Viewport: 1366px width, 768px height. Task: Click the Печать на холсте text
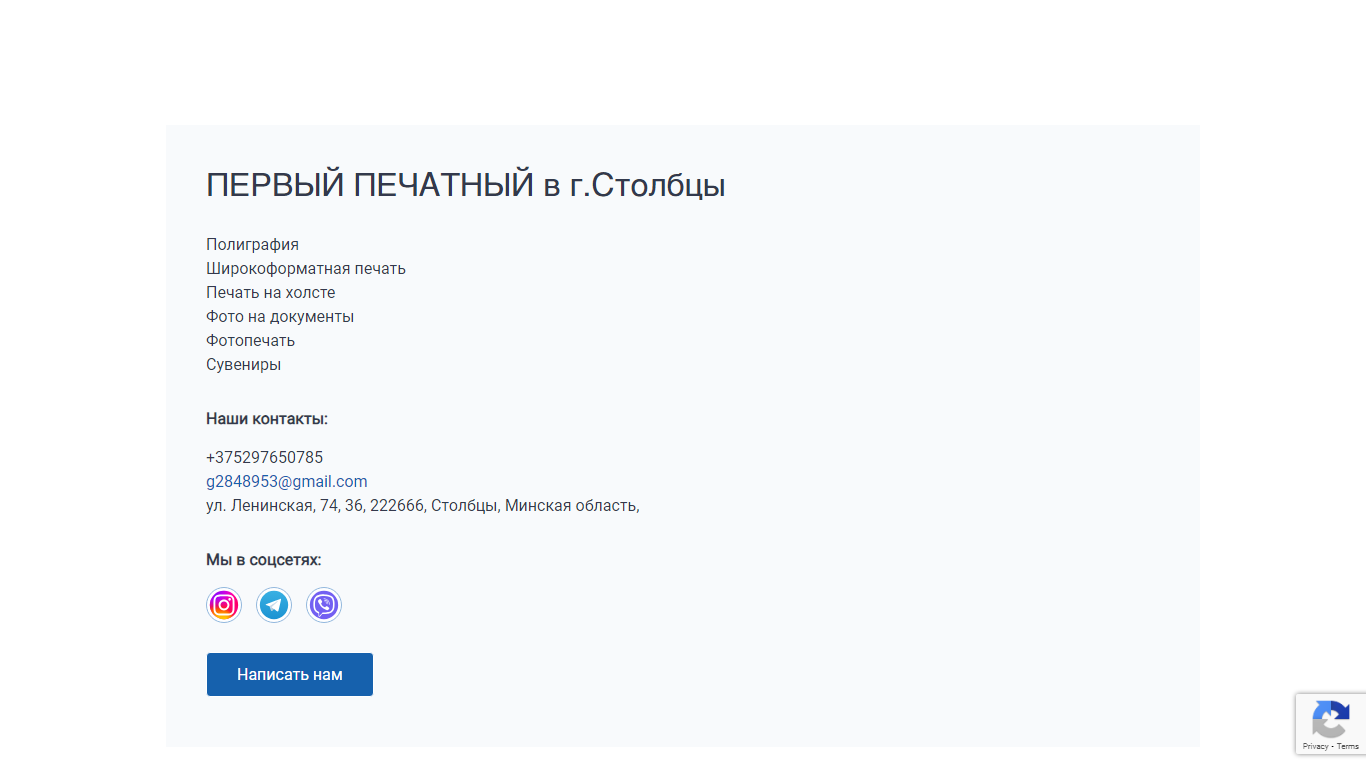(x=271, y=293)
